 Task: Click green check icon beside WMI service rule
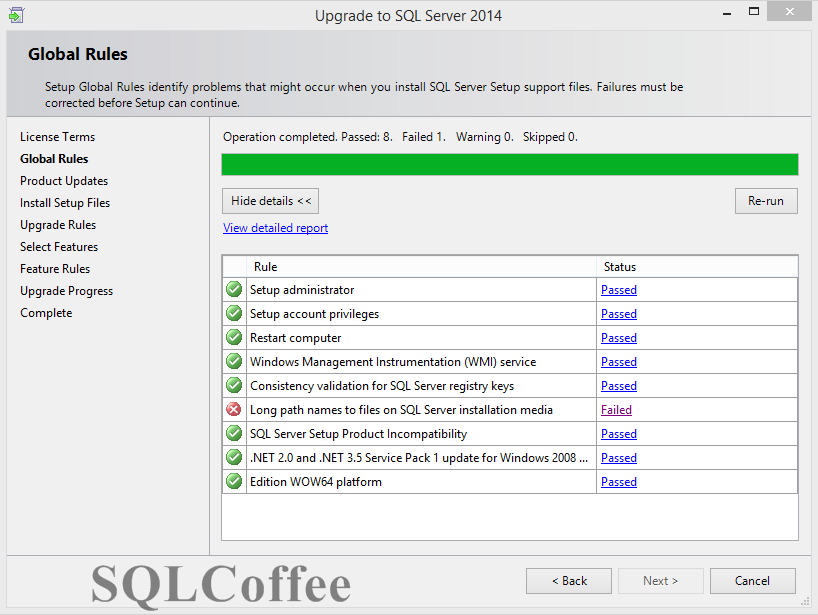click(x=234, y=362)
